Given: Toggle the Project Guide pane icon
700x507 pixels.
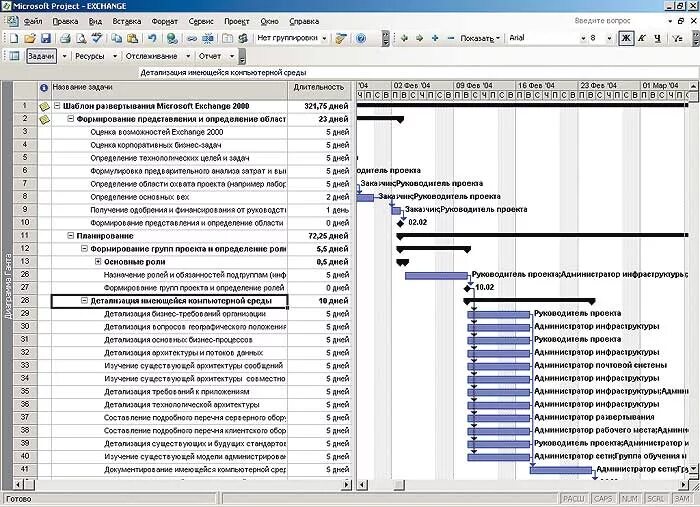Looking at the screenshot, I should click(15, 56).
